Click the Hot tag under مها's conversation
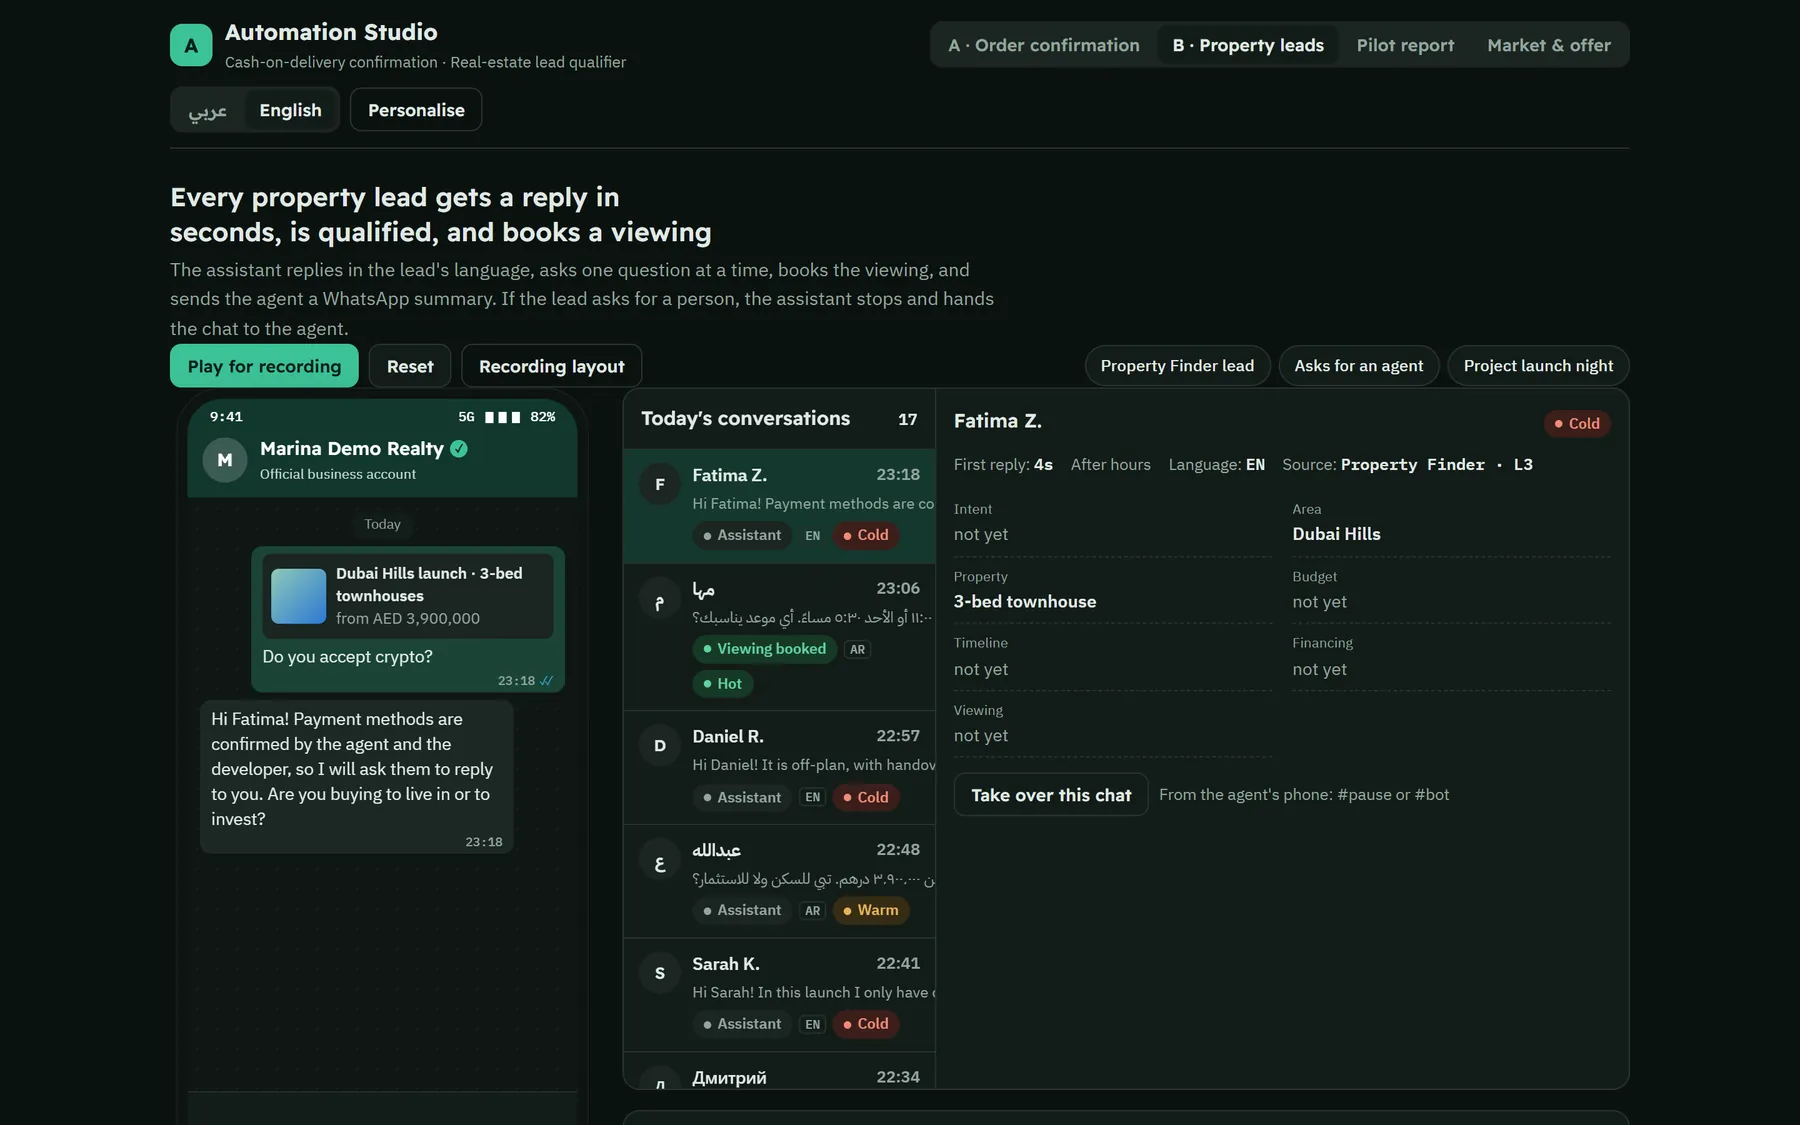The height and width of the screenshot is (1125, 1800). pos(722,684)
